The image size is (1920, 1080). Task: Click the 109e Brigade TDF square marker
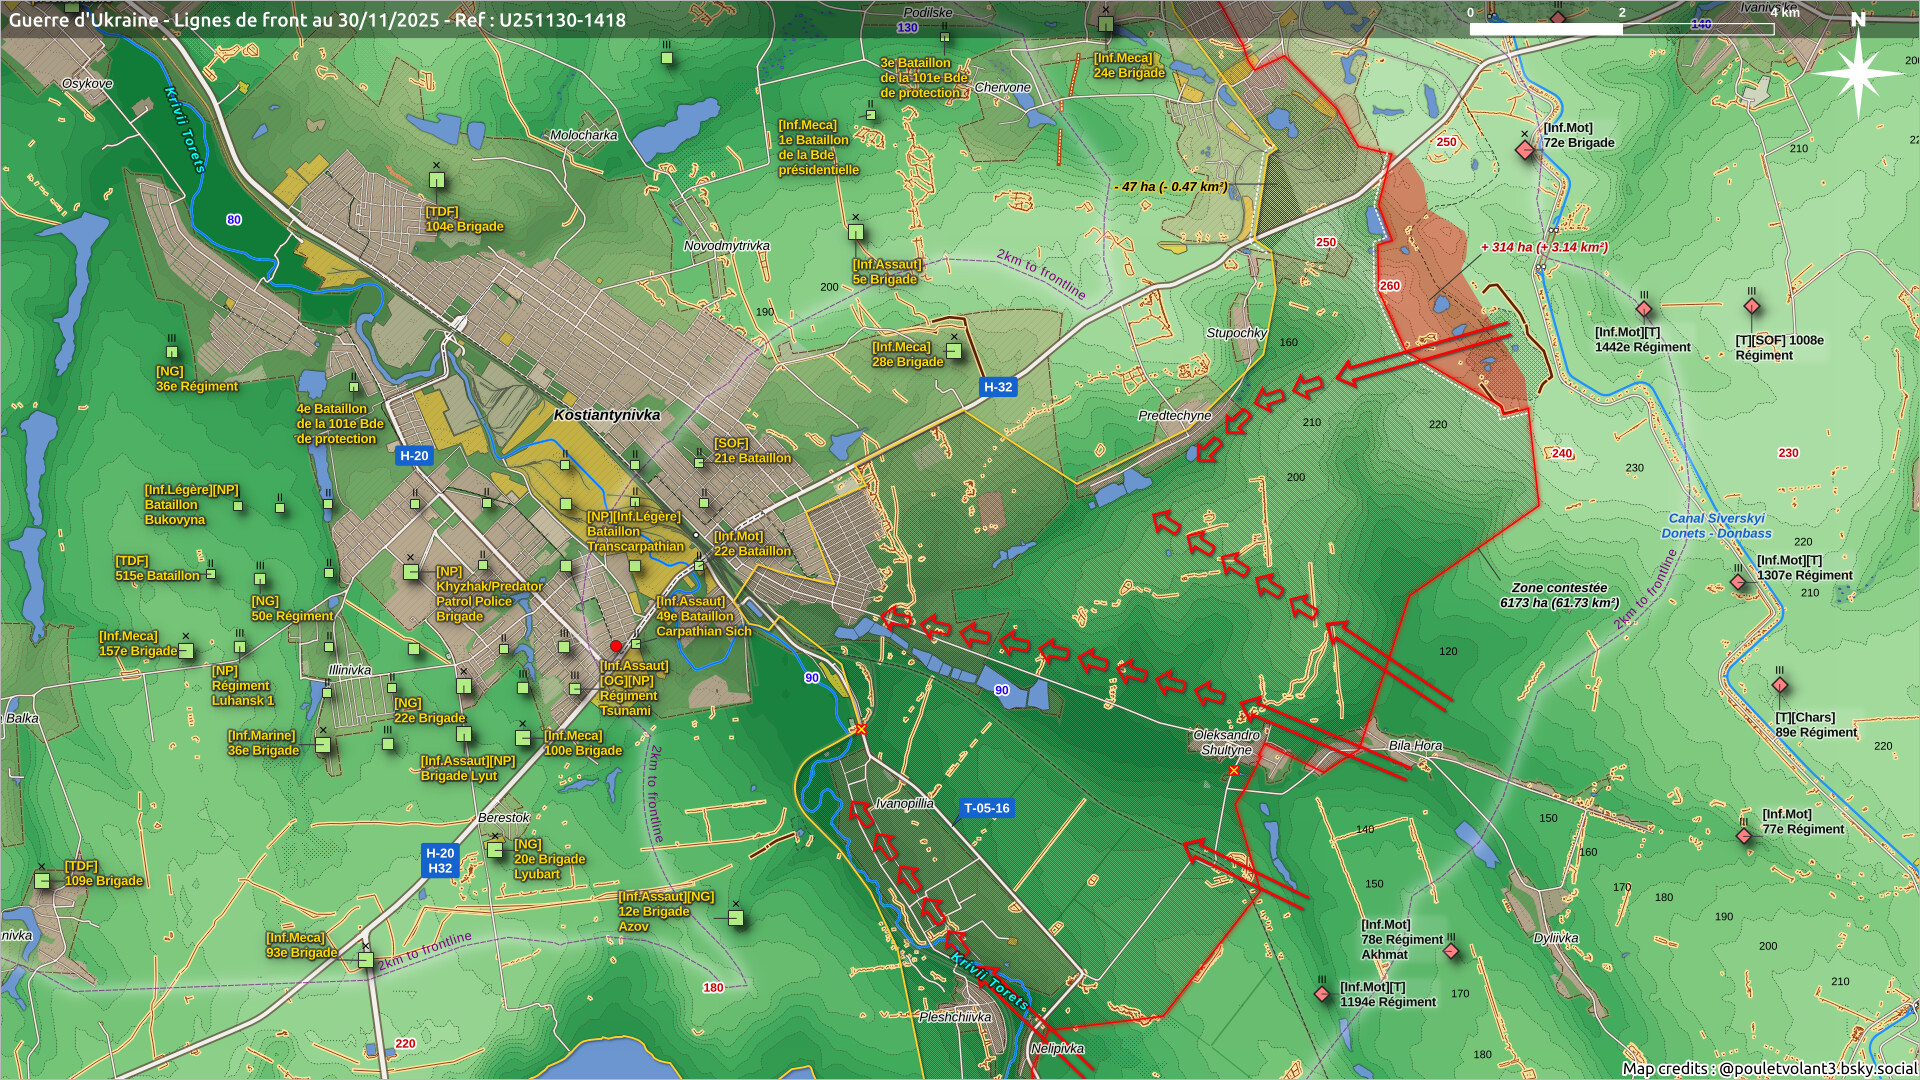pos(42,881)
